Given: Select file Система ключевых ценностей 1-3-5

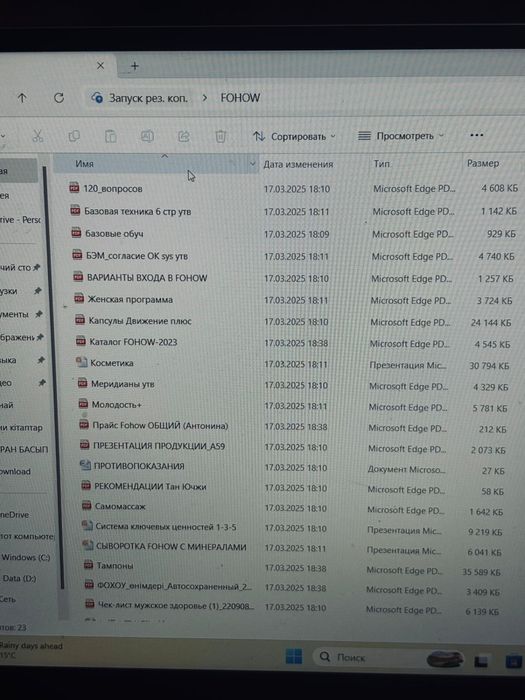Looking at the screenshot, I should click(166, 526).
